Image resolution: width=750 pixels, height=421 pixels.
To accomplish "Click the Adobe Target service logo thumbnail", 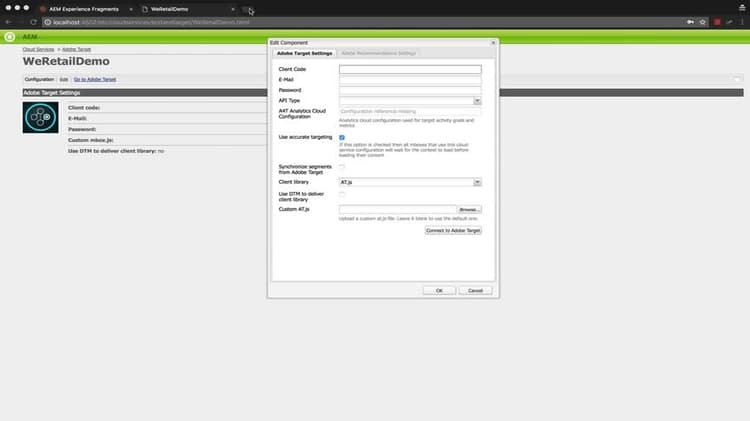I will tap(41, 117).
